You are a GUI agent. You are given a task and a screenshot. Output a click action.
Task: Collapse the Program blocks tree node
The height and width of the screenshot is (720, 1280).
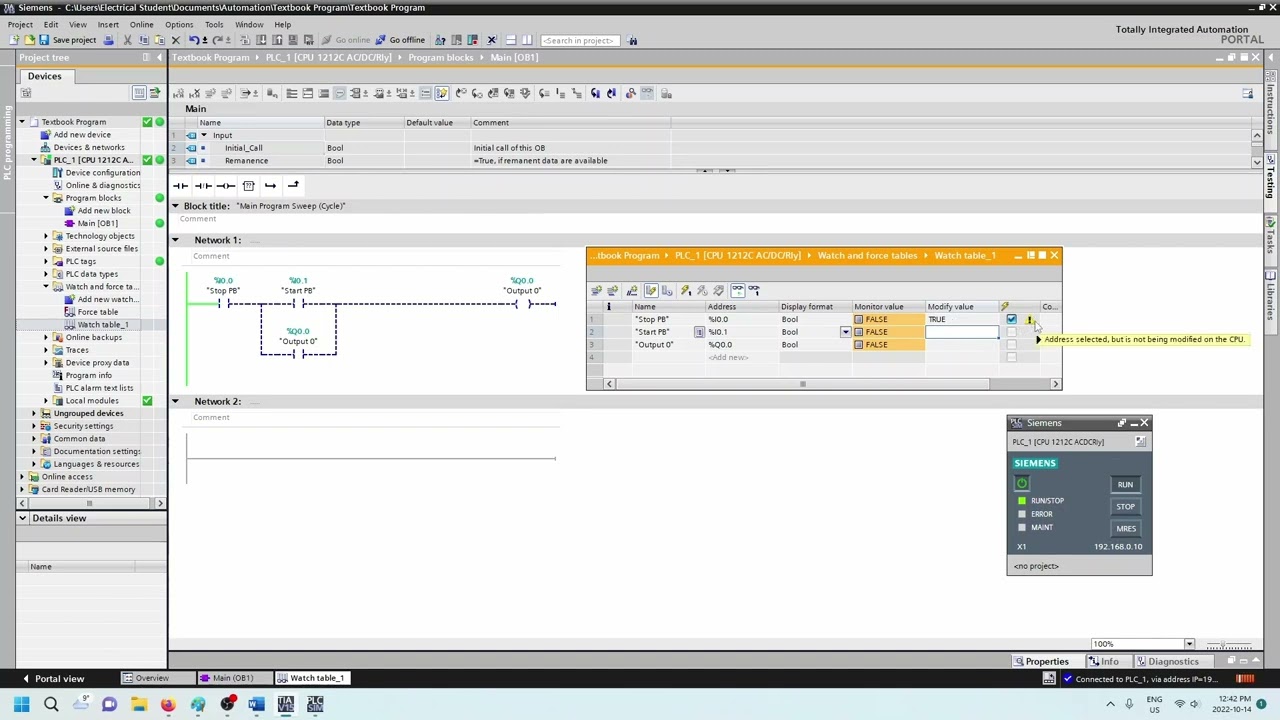[45, 198]
